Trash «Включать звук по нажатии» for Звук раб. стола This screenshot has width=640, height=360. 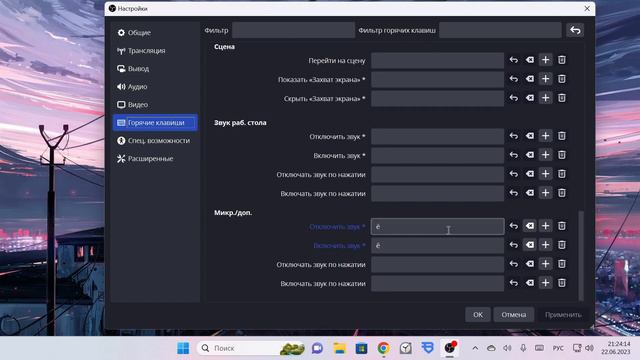click(x=562, y=193)
